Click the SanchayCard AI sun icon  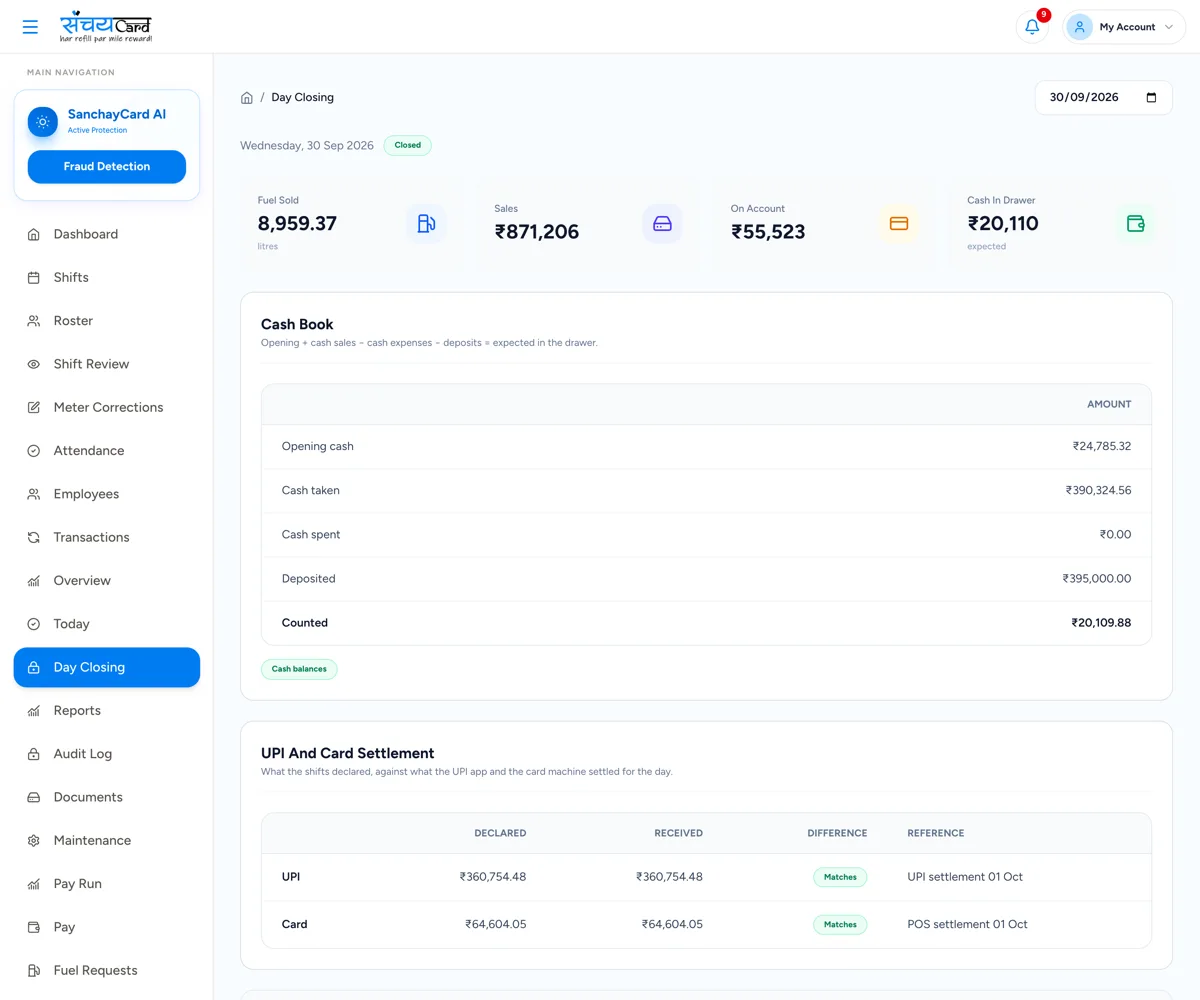pyautogui.click(x=43, y=122)
